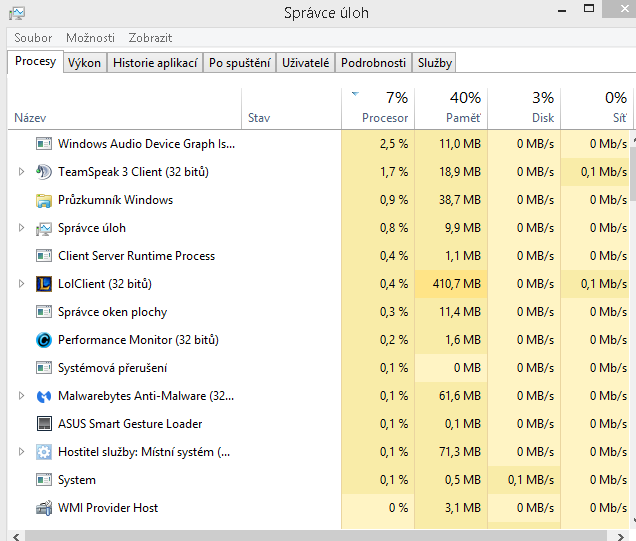Click the TeamSpeak 3 Client process icon
The width and height of the screenshot is (636, 541).
43,172
